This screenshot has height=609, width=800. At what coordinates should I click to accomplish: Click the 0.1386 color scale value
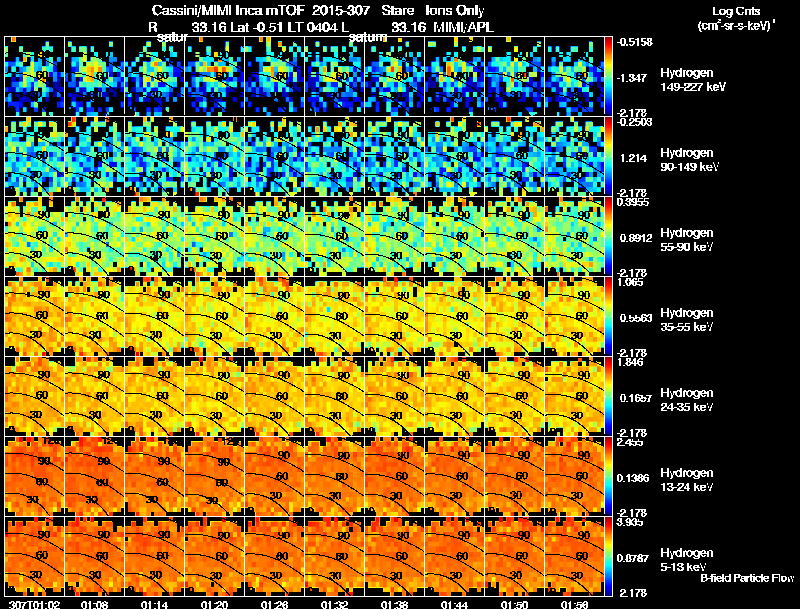(x=634, y=478)
